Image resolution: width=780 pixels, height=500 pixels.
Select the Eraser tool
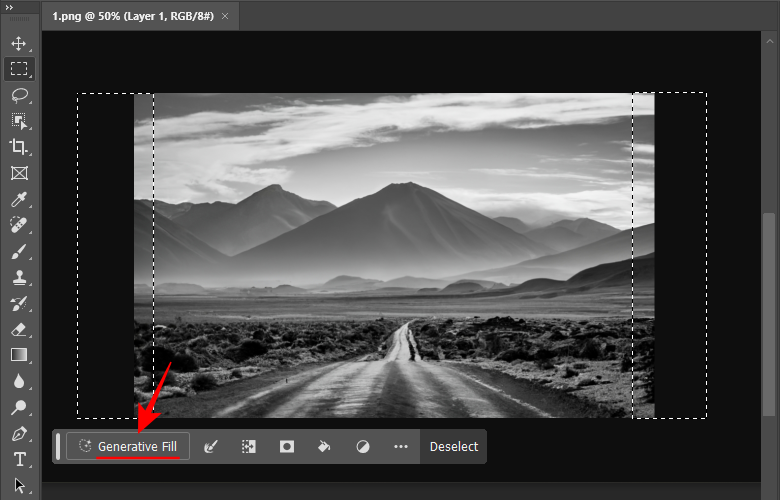point(19,329)
